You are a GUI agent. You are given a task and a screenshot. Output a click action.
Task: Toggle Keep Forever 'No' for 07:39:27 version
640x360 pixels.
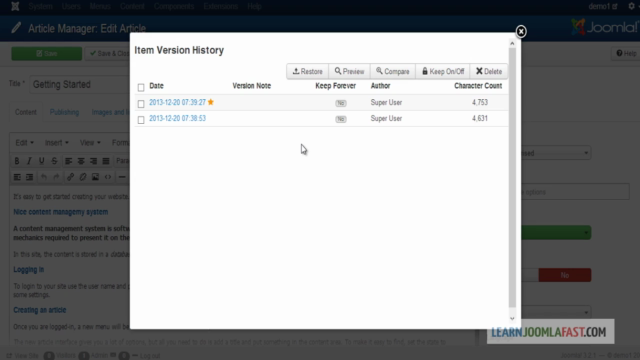coord(341,103)
